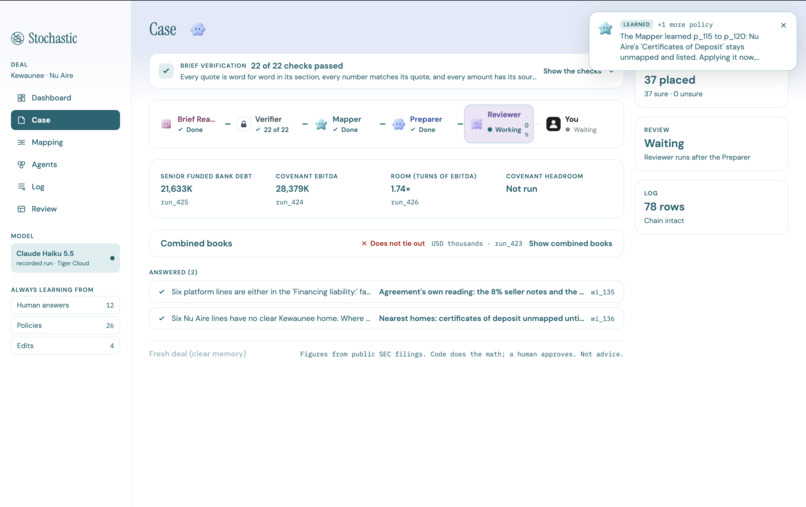Click the You Waiting pipeline step

click(x=571, y=124)
